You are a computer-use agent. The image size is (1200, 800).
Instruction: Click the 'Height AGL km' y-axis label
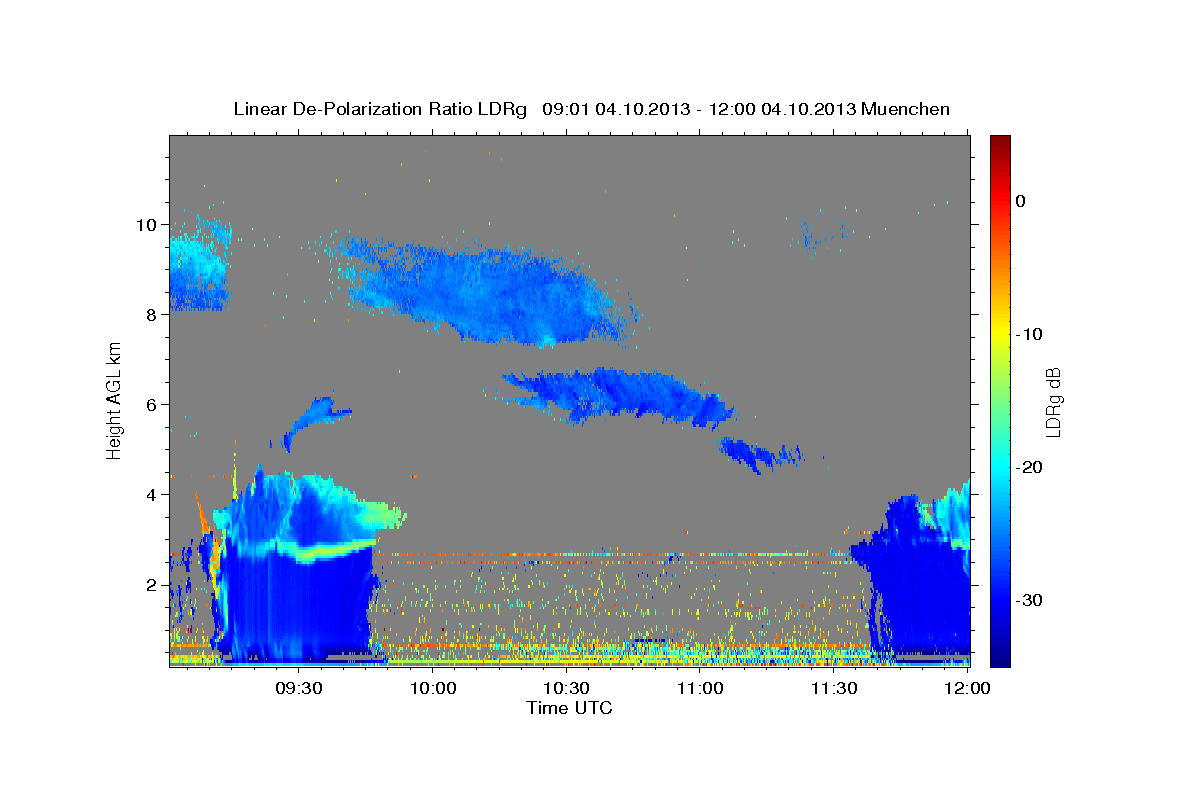tap(114, 400)
